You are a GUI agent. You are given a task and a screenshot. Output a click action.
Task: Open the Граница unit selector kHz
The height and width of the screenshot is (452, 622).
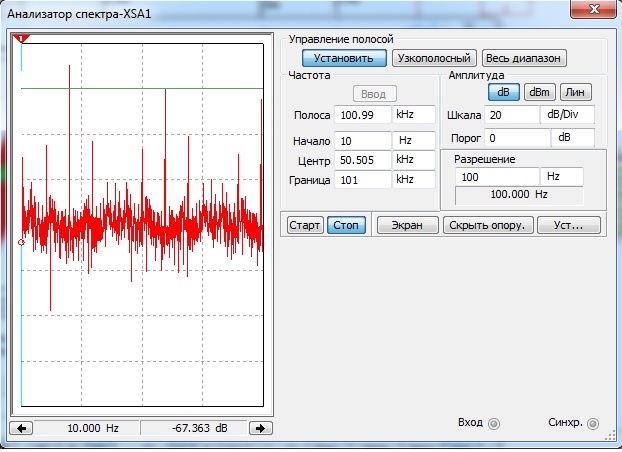[x=414, y=180]
